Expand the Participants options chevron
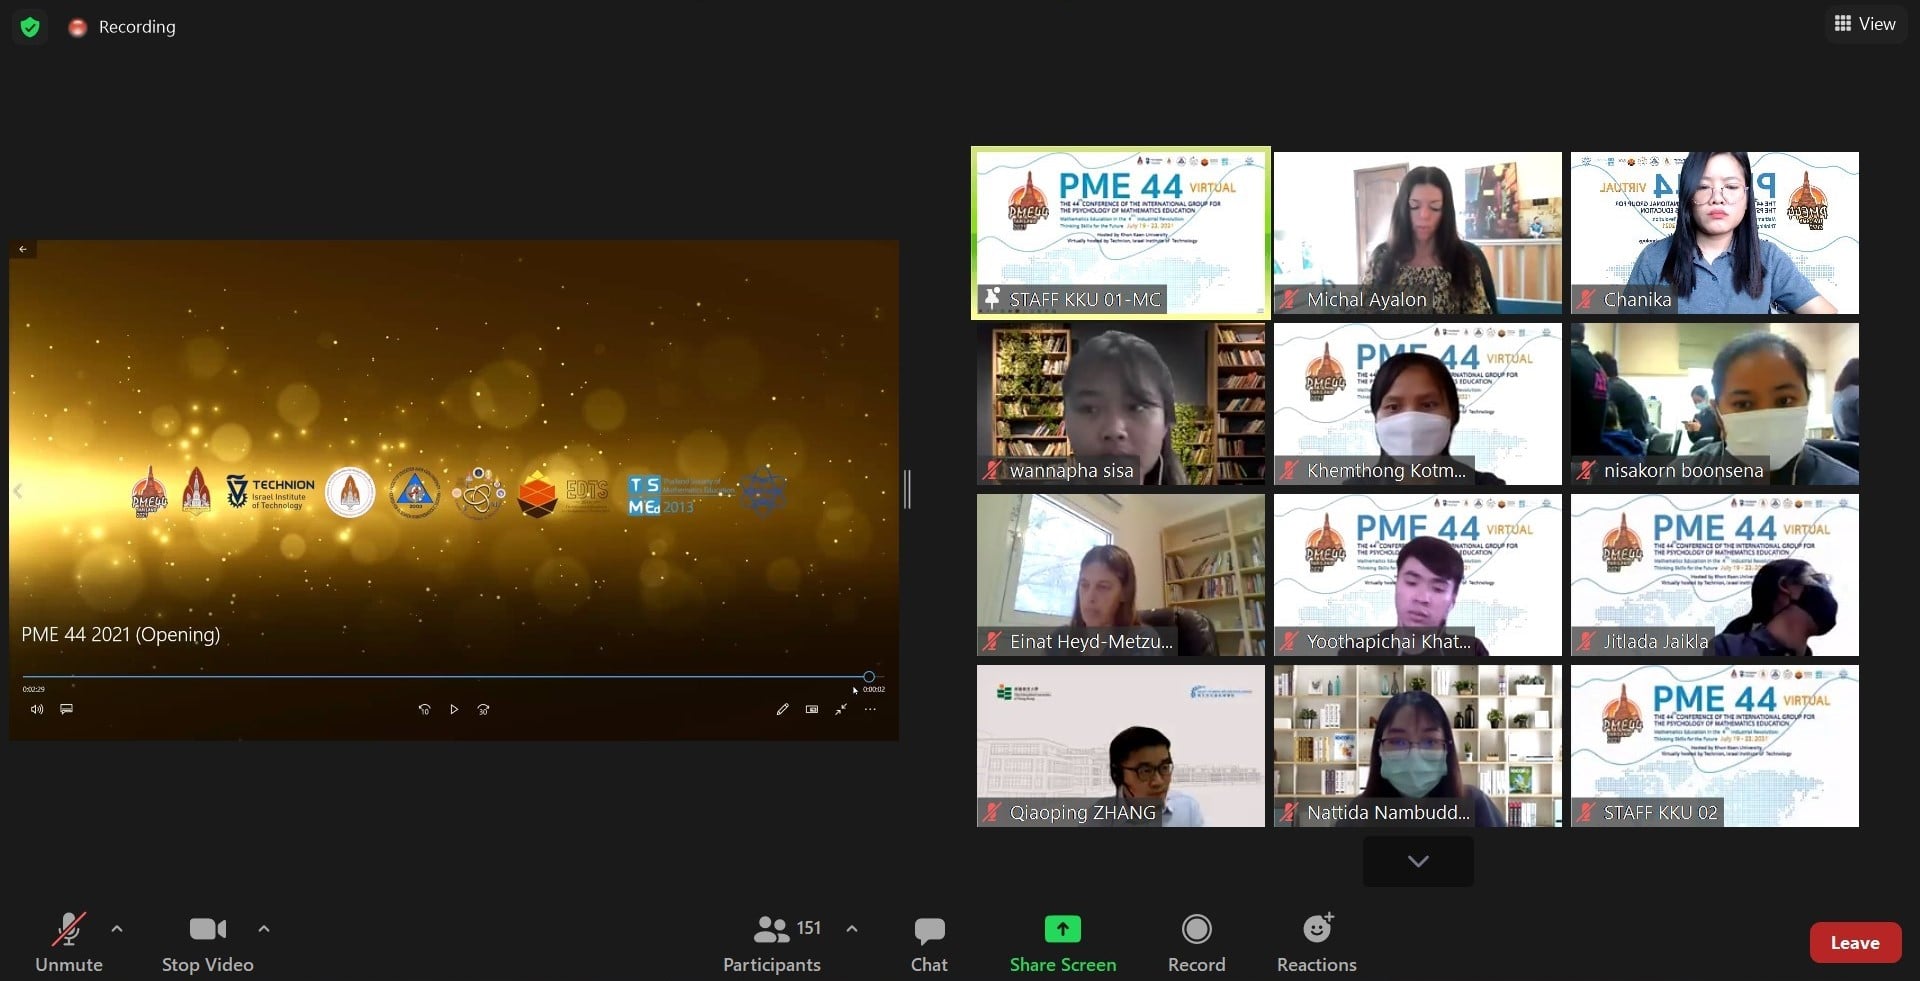This screenshot has height=981, width=1920. click(x=852, y=929)
